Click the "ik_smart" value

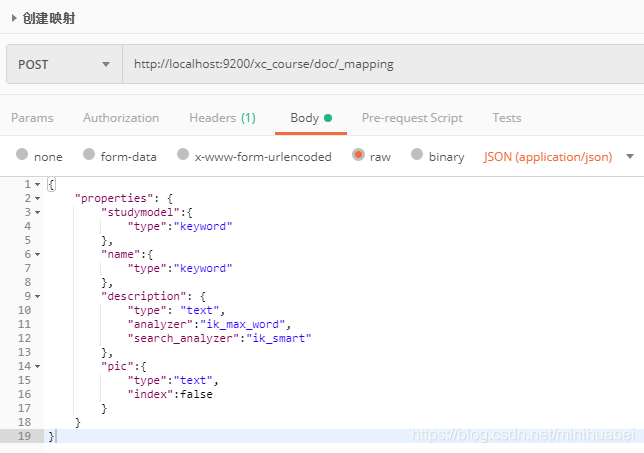pyautogui.click(x=278, y=338)
